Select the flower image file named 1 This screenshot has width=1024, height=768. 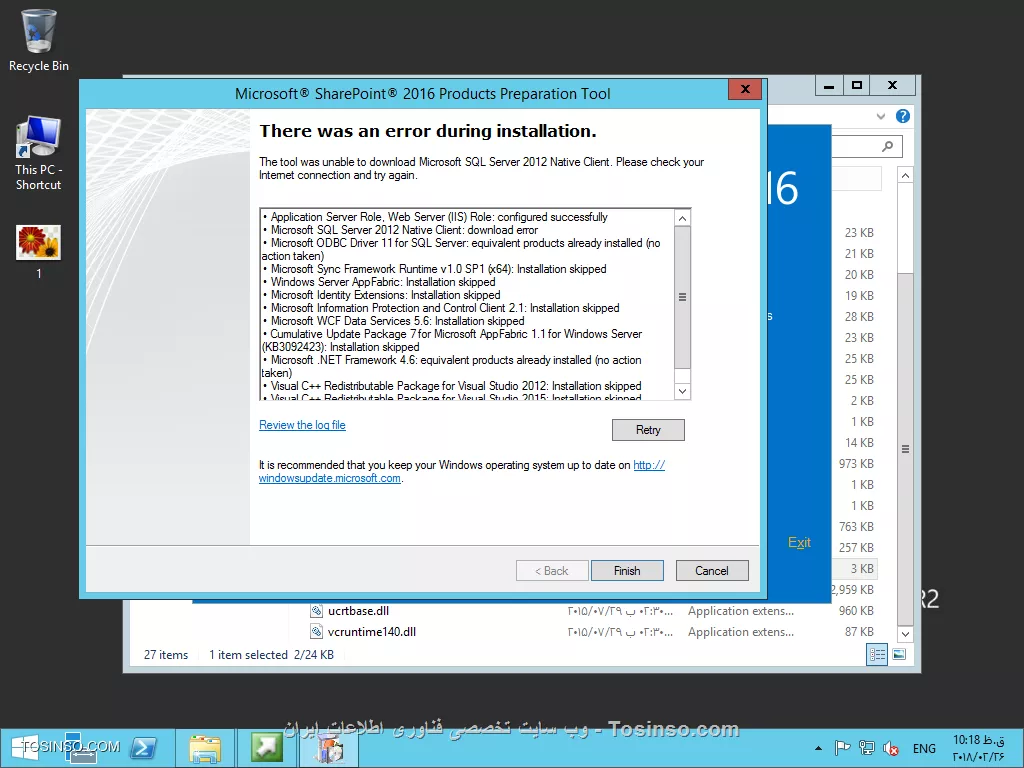(x=39, y=252)
